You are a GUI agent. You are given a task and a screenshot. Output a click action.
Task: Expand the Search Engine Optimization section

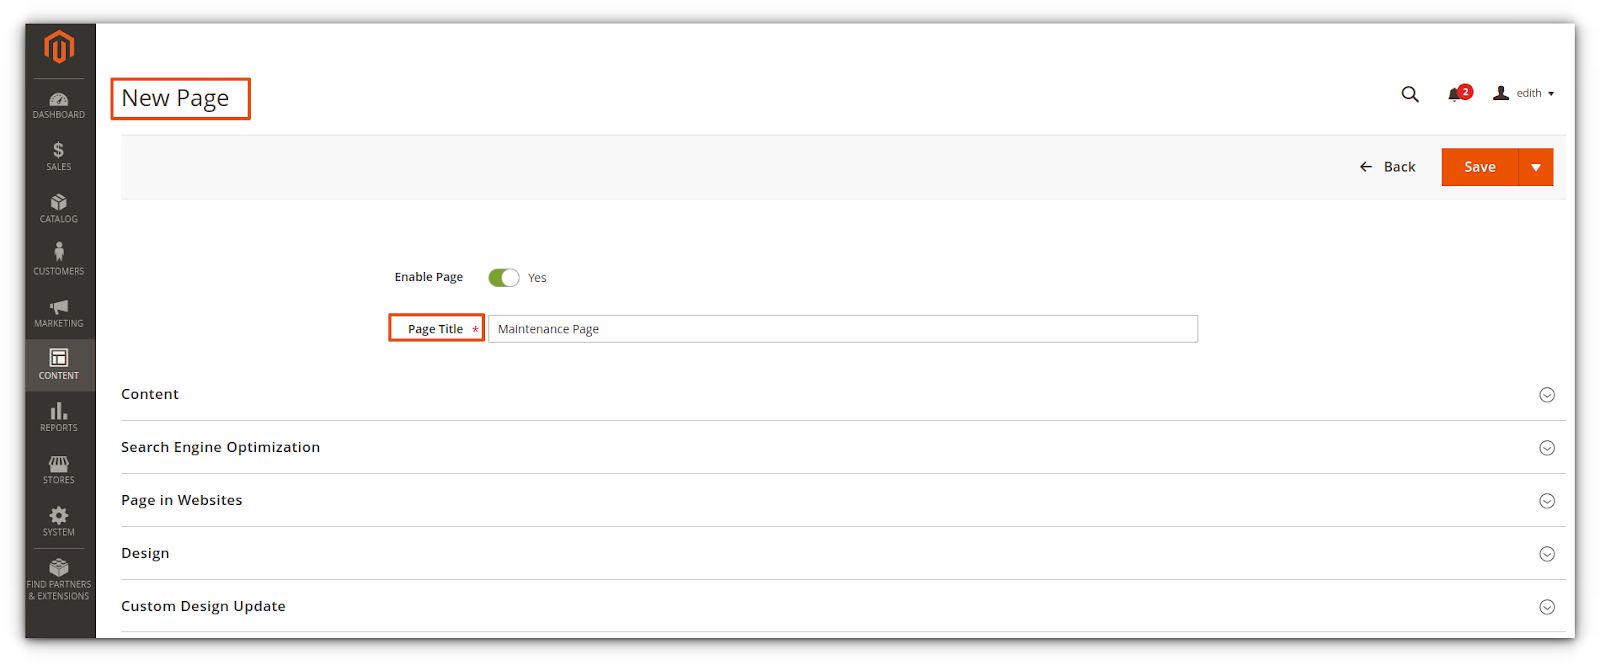pos(1546,448)
